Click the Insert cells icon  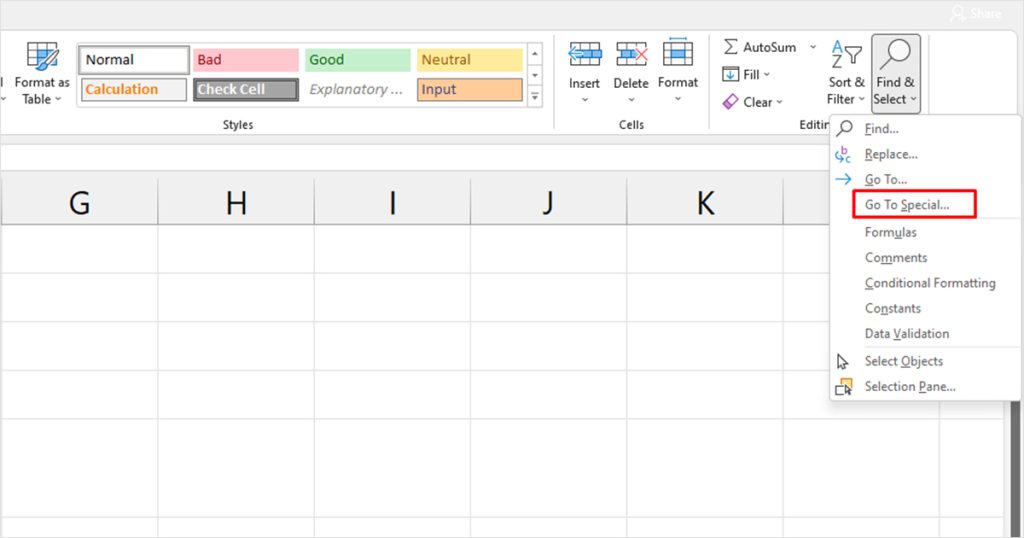(x=585, y=55)
